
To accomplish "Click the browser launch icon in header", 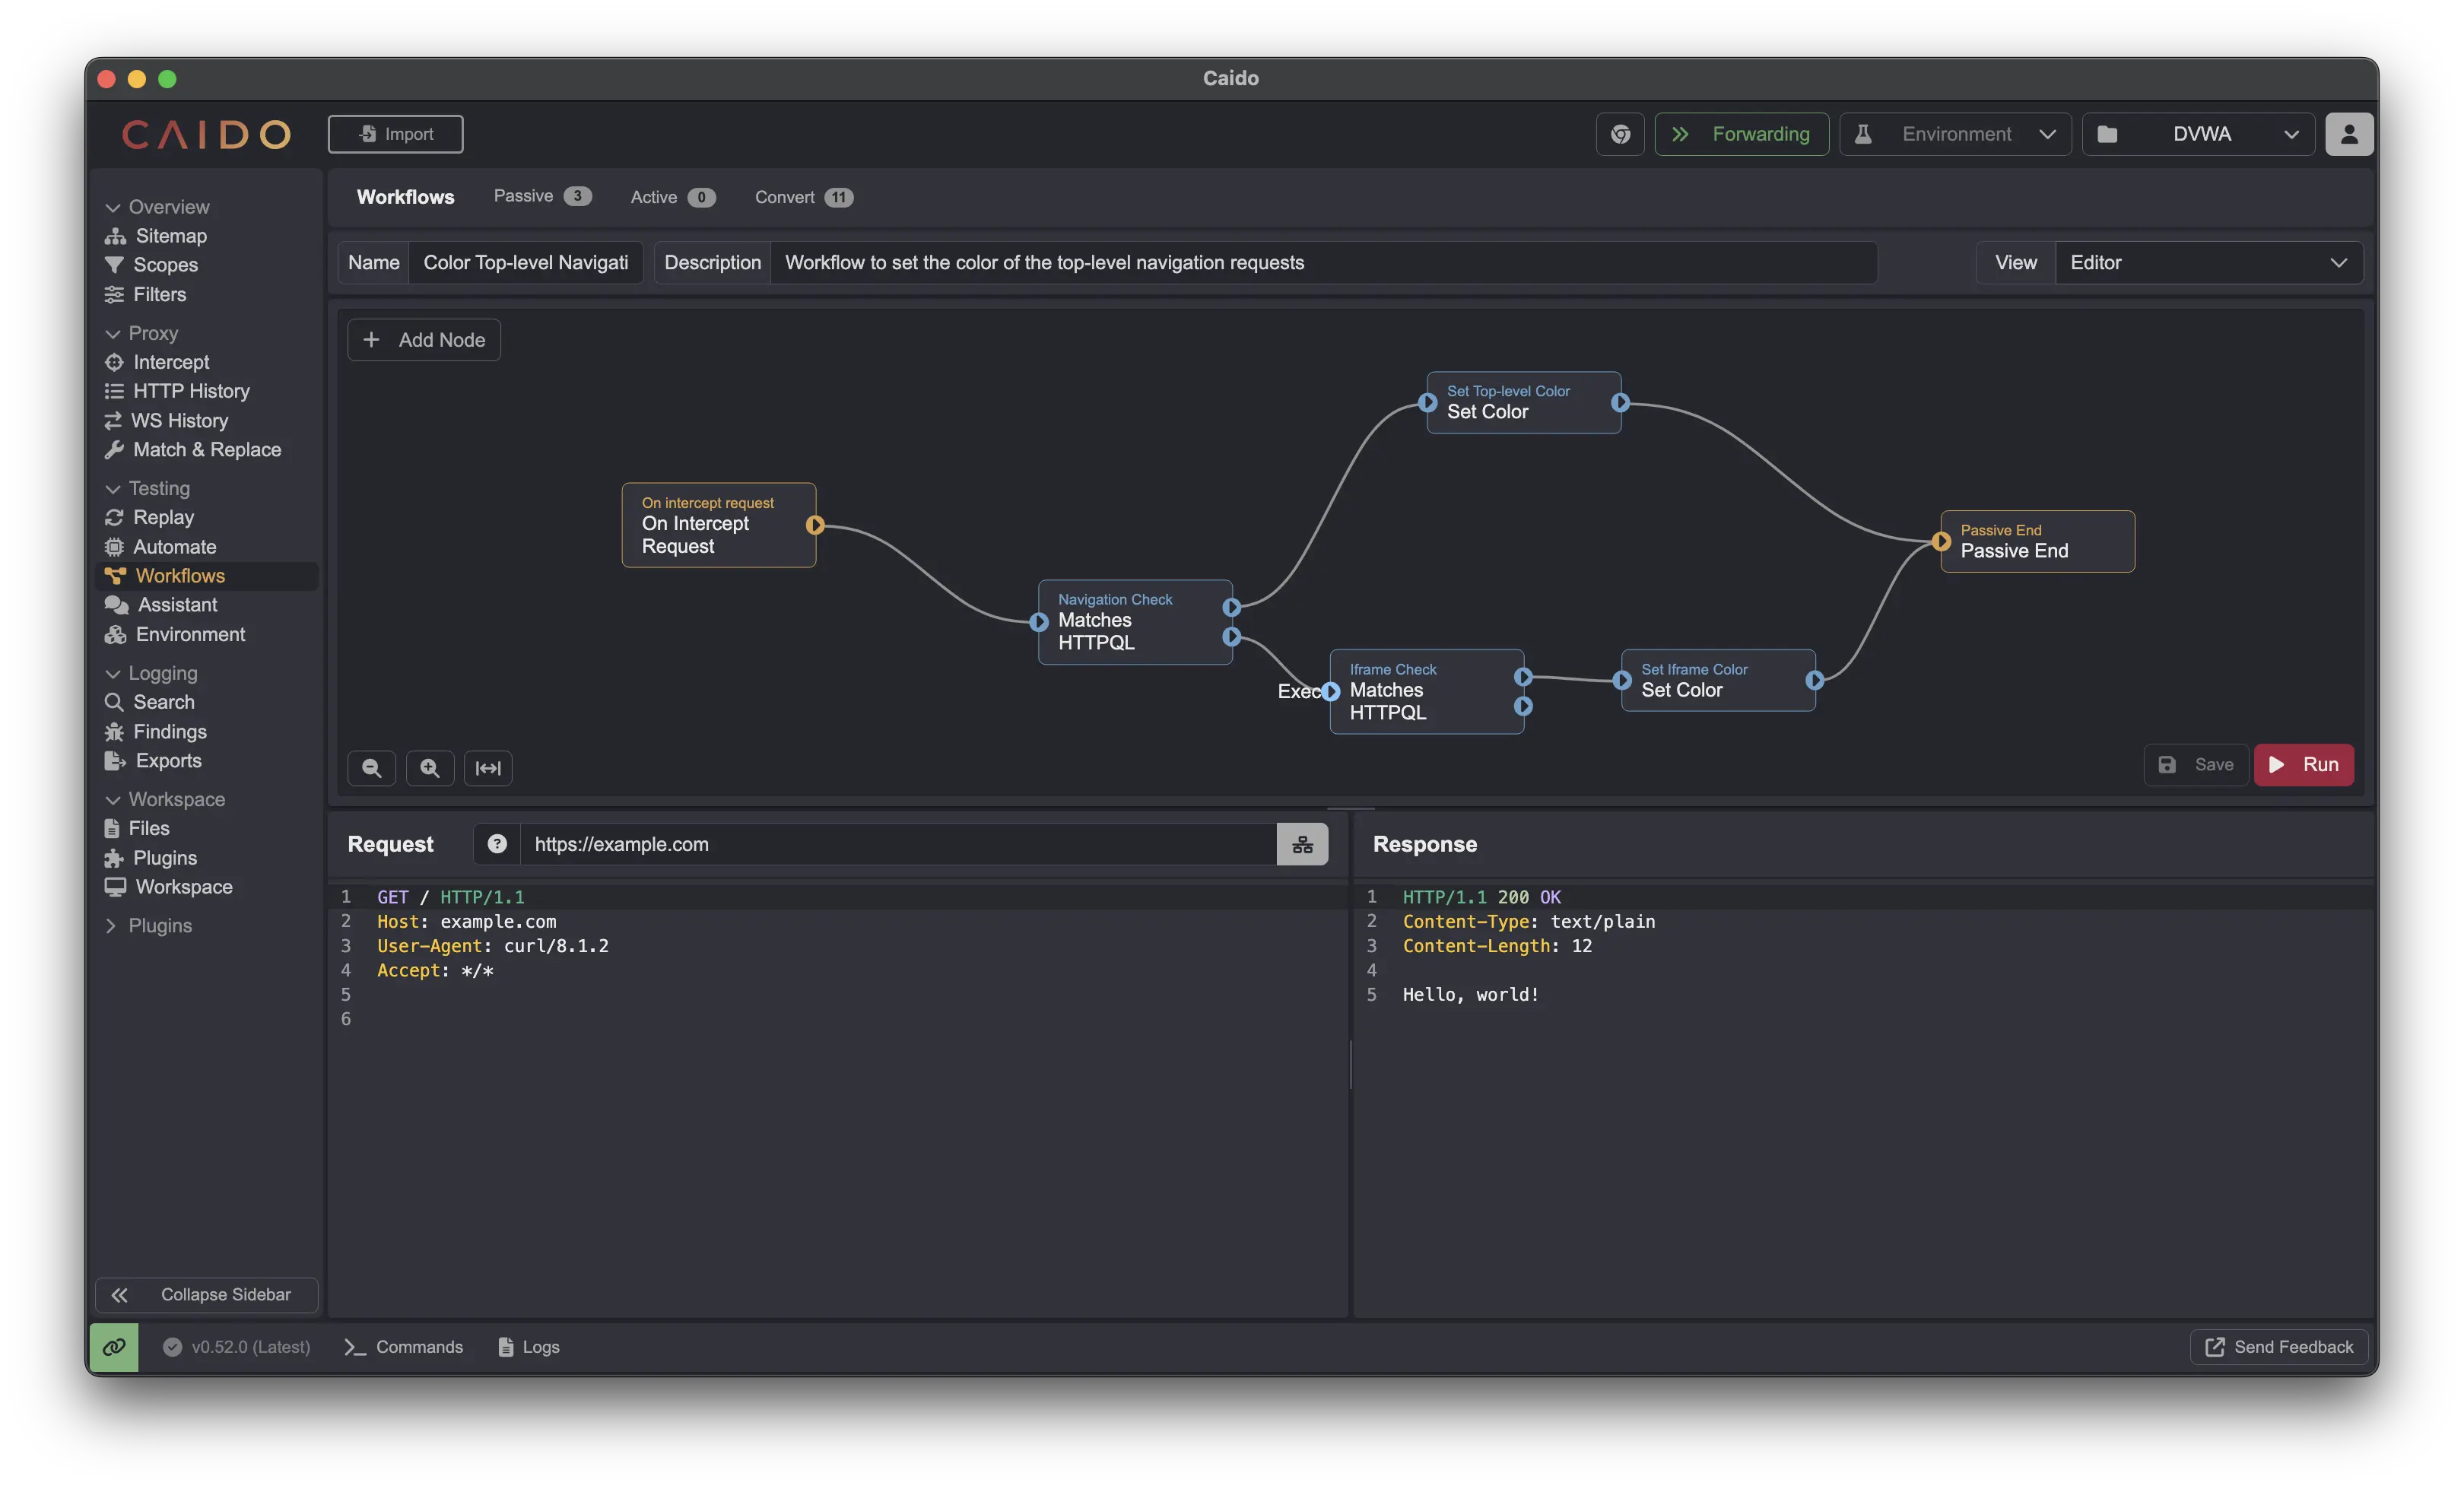I will 1620,134.
